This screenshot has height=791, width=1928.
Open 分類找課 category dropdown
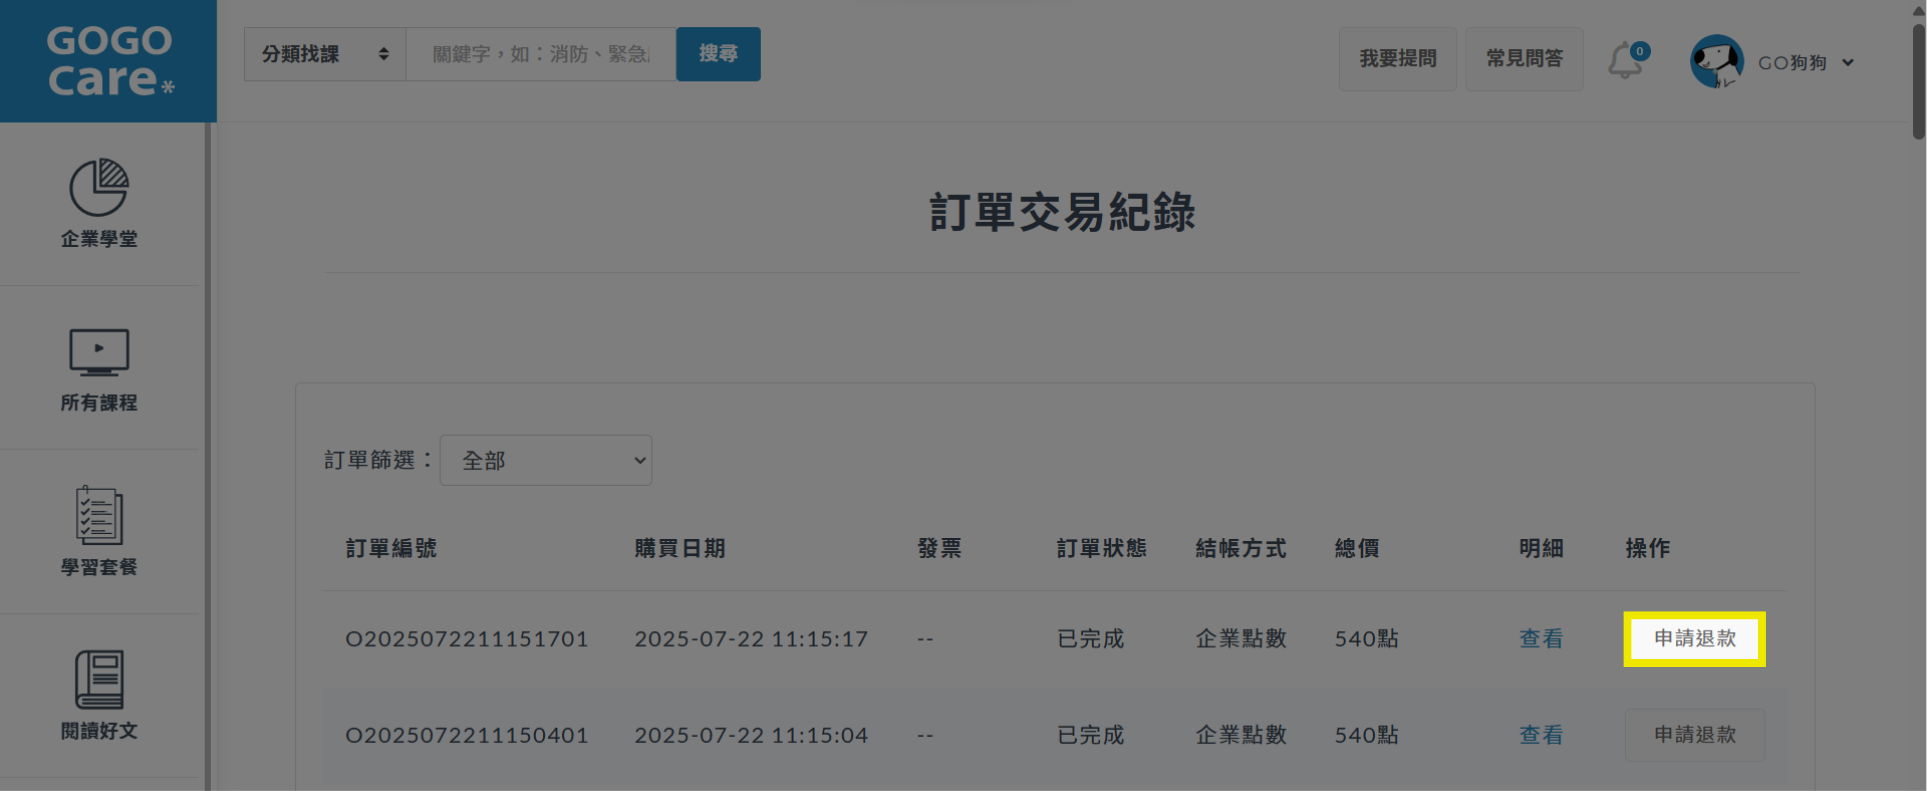click(x=325, y=54)
